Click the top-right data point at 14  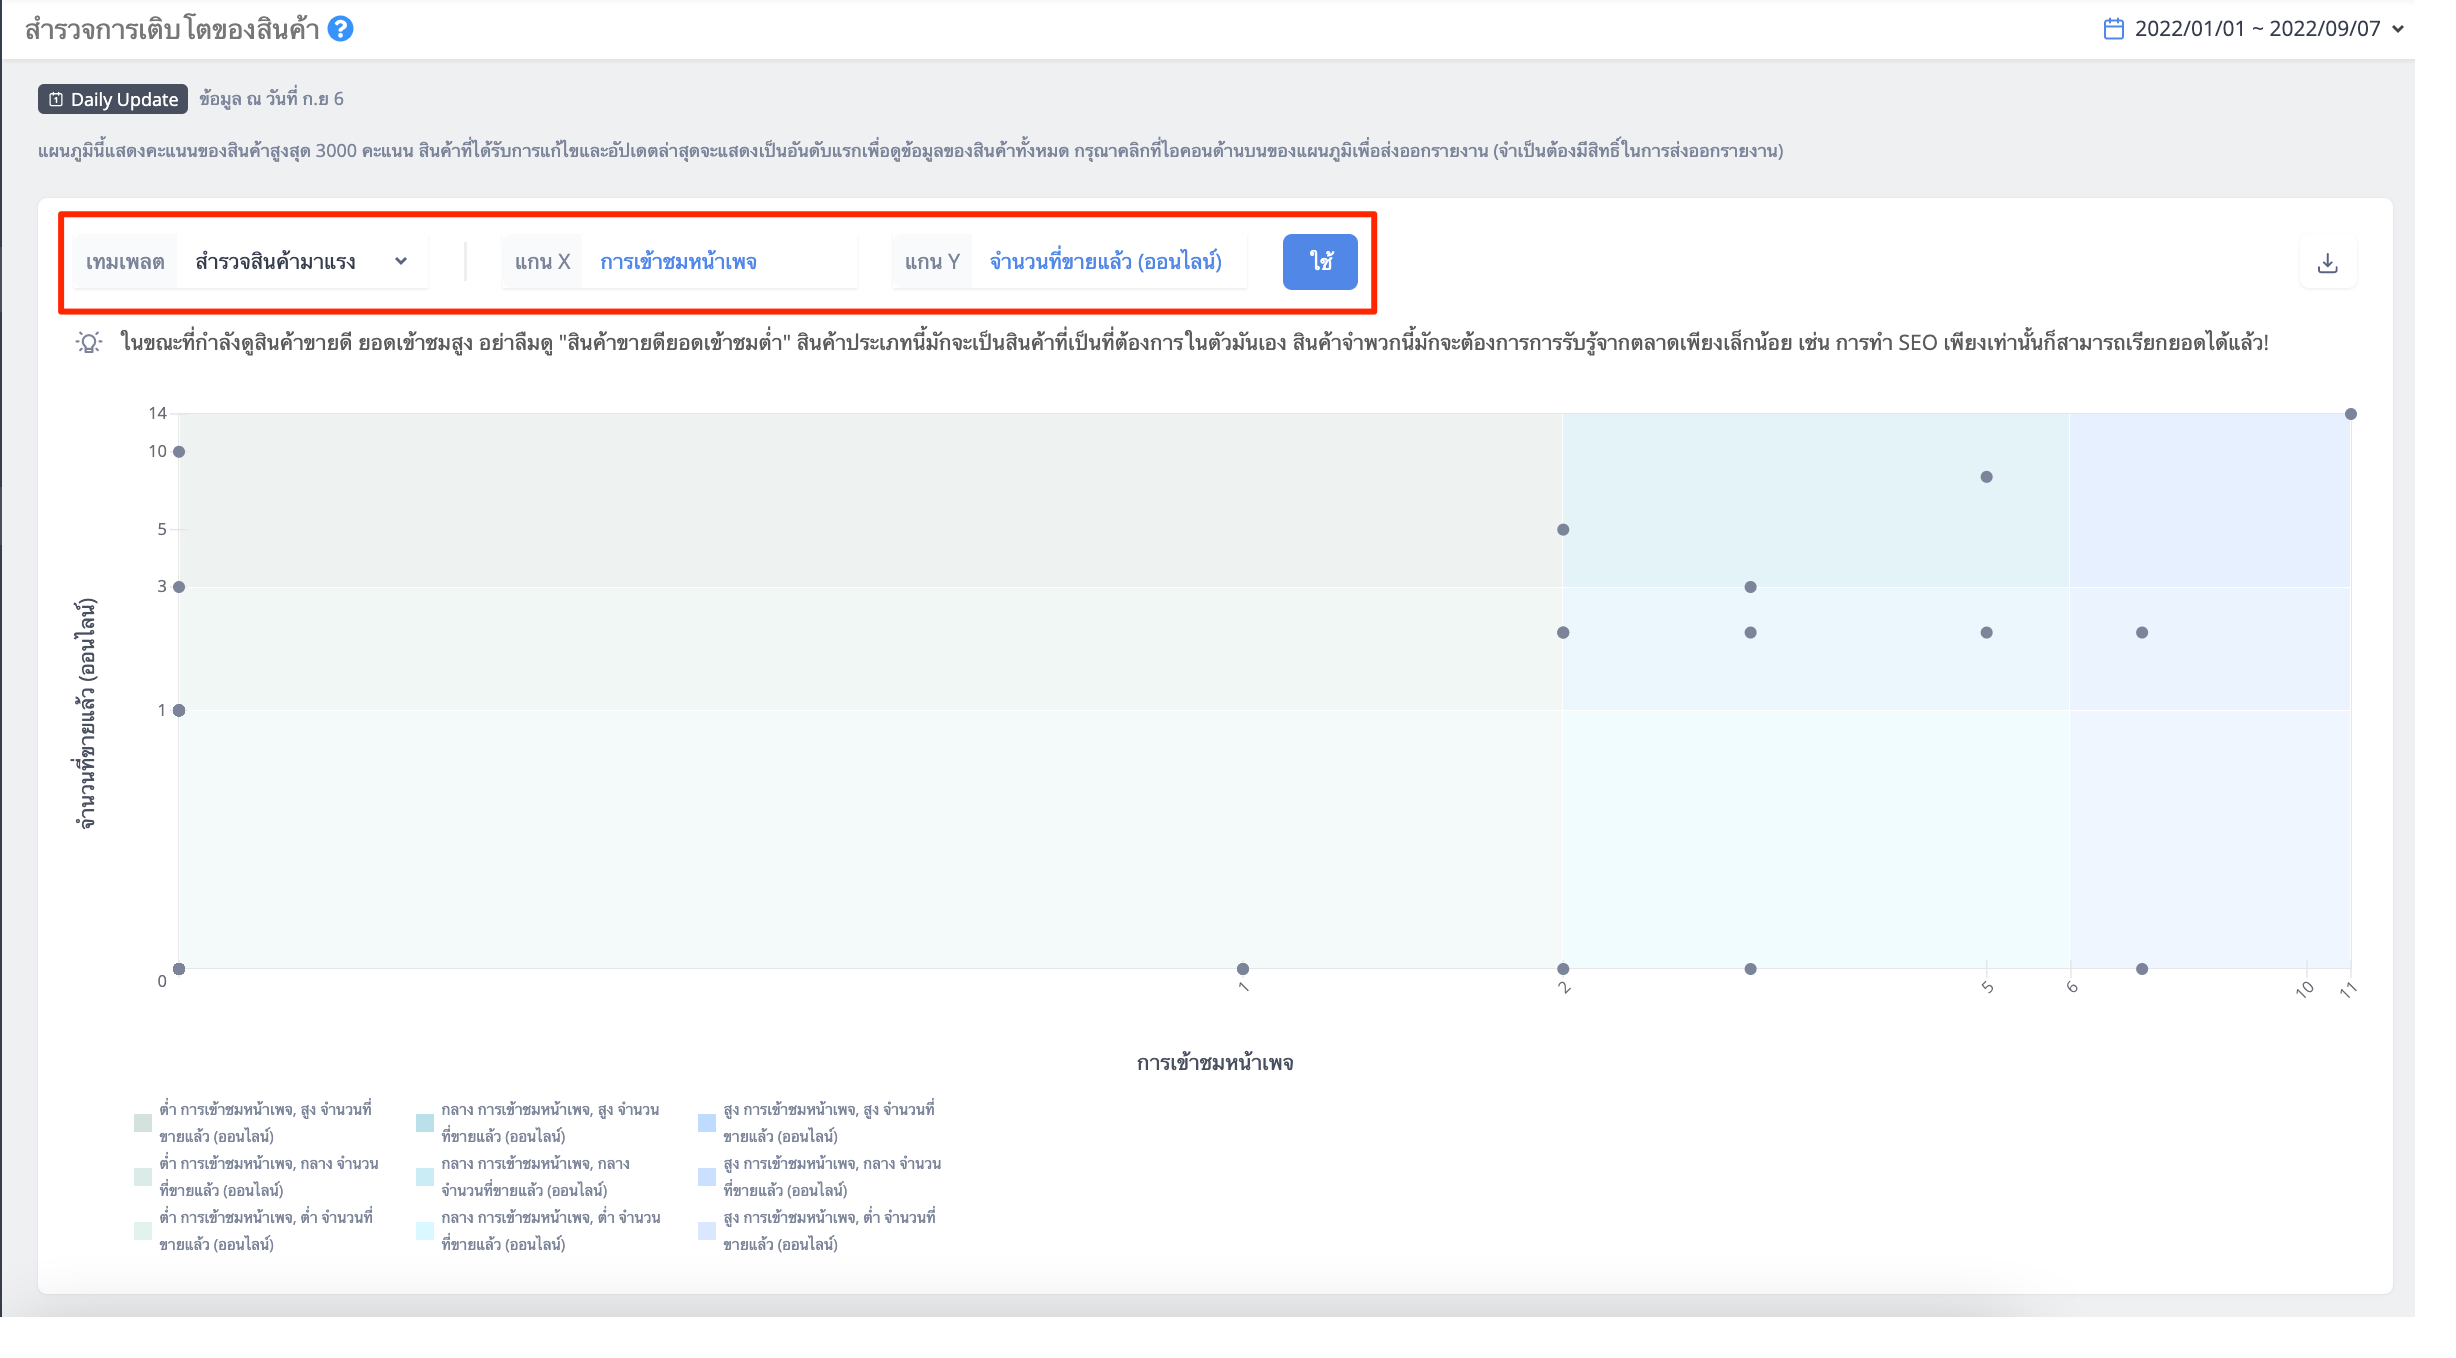point(2351,414)
